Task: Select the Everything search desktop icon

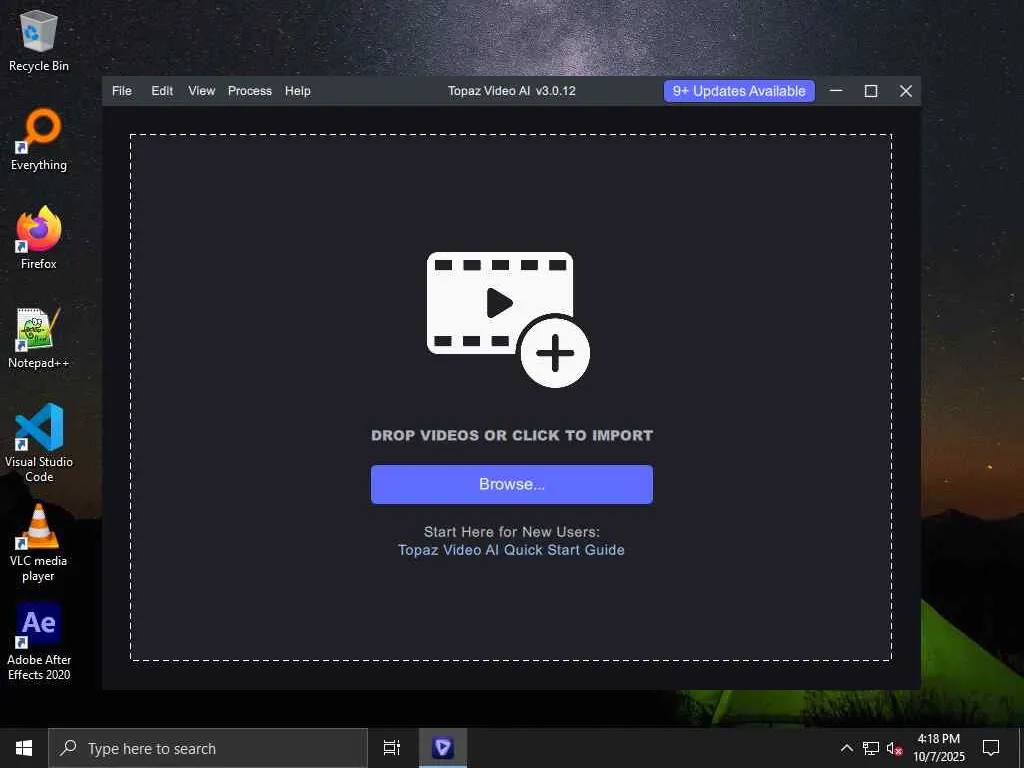Action: tap(39, 139)
